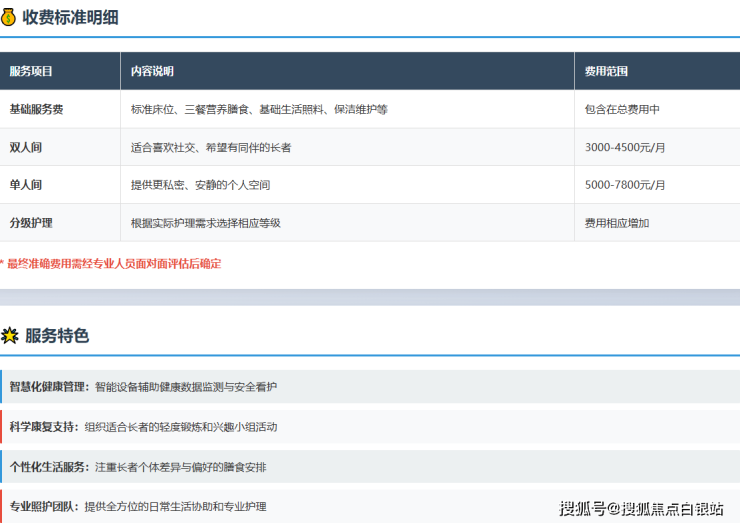Select the 分级护理 row label
The image size is (740, 525).
[31, 223]
